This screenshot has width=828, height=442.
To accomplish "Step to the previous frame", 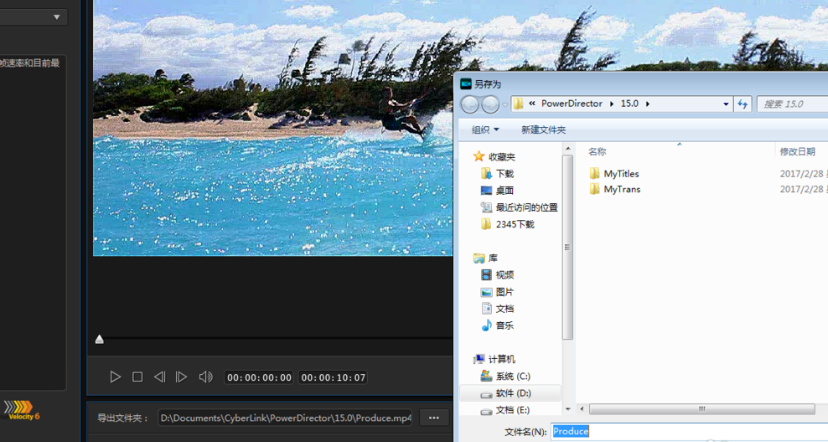I will coord(159,377).
